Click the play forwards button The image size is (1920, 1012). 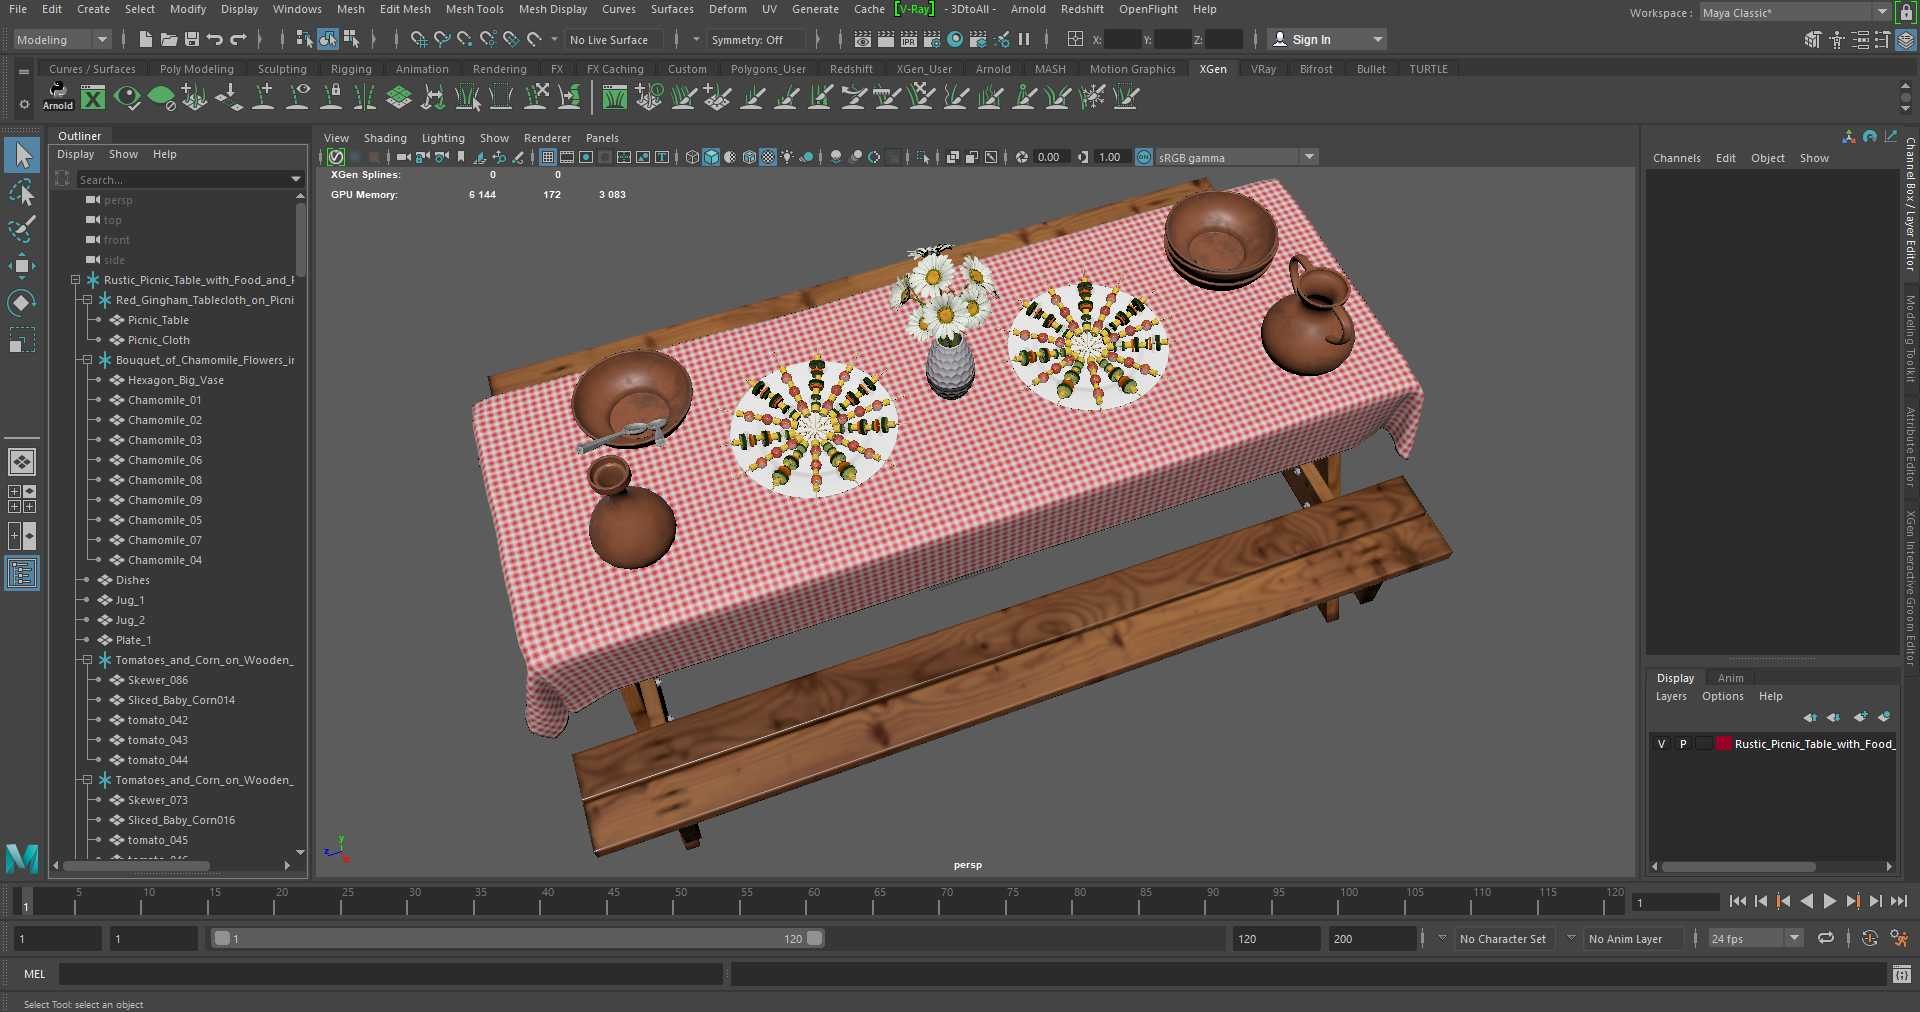(1829, 902)
